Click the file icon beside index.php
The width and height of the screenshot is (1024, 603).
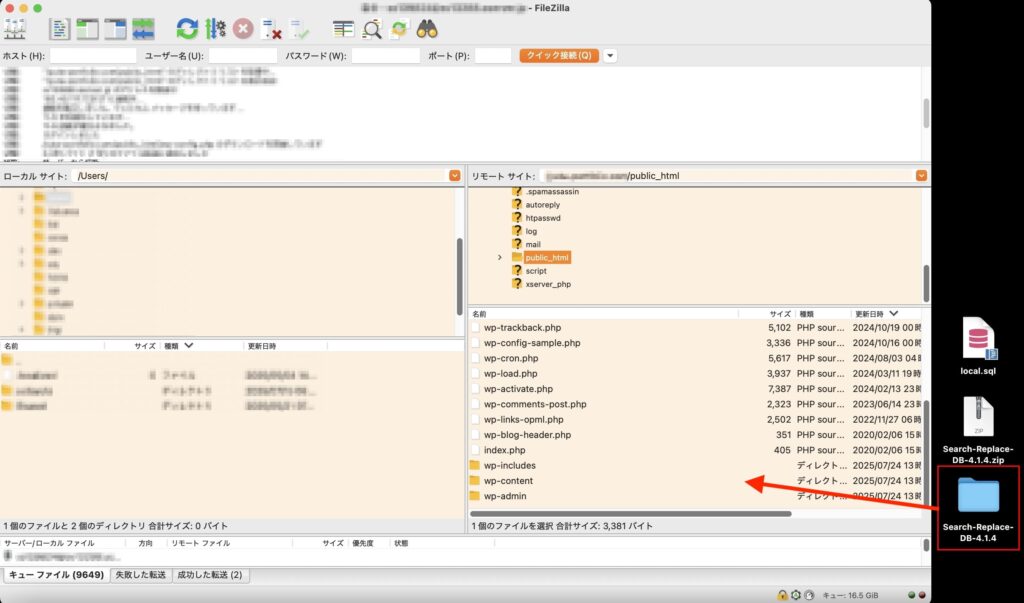[475, 450]
